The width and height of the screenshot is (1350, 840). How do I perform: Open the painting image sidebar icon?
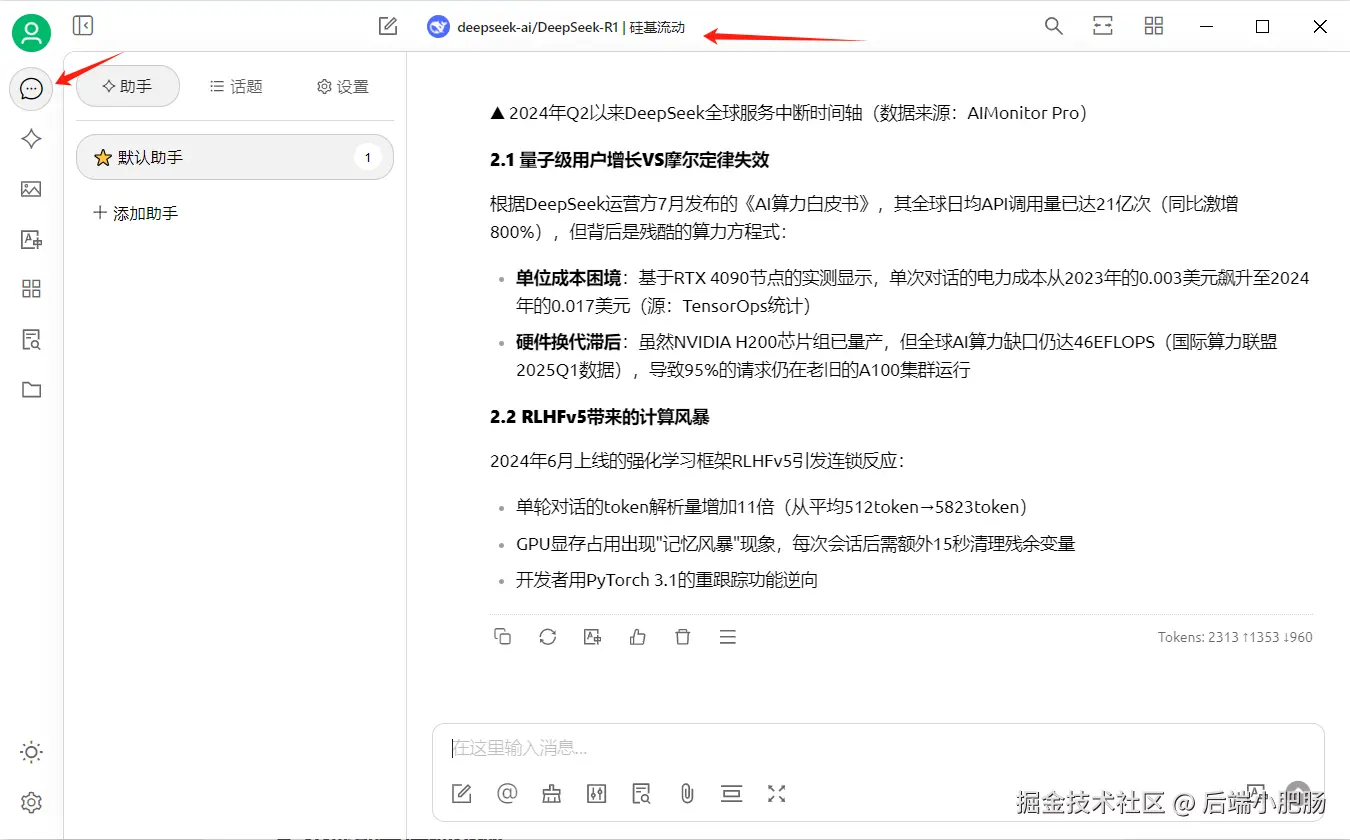click(31, 189)
